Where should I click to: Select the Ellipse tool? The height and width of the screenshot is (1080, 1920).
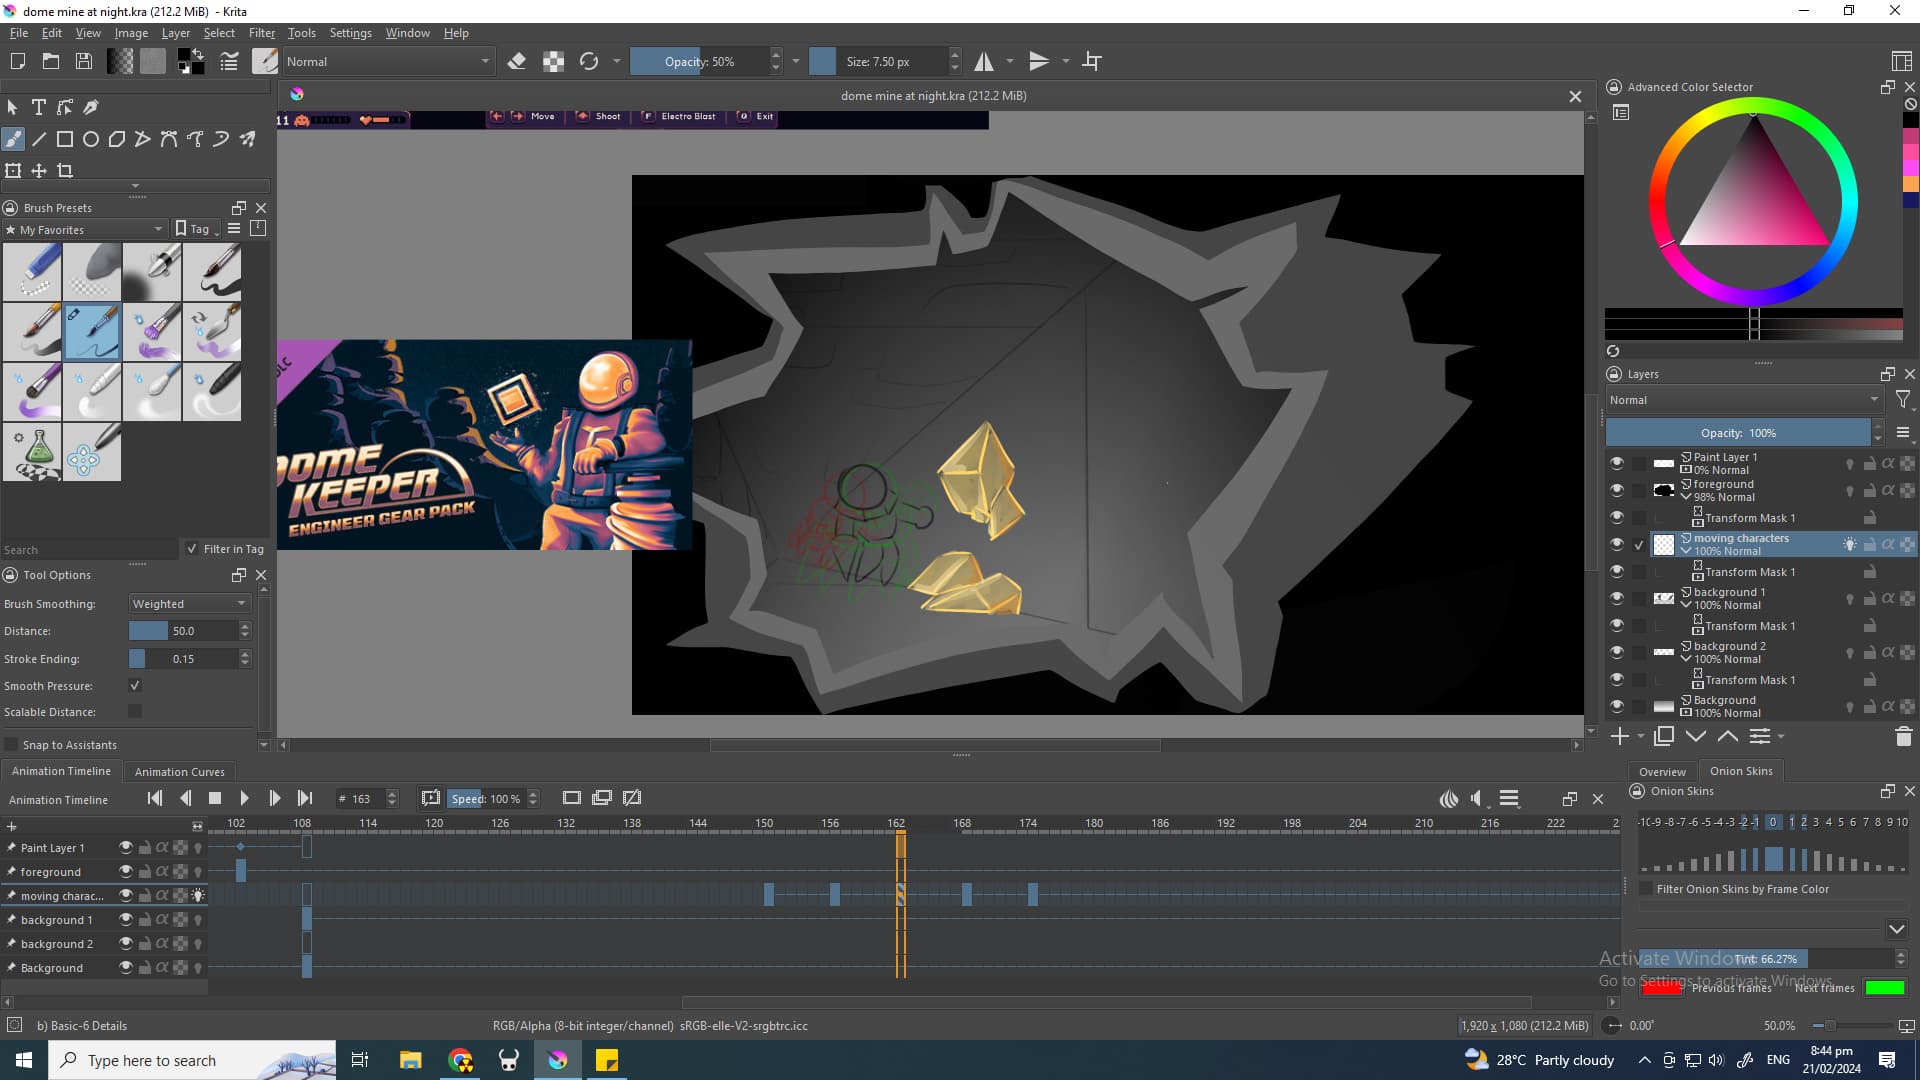tap(91, 139)
